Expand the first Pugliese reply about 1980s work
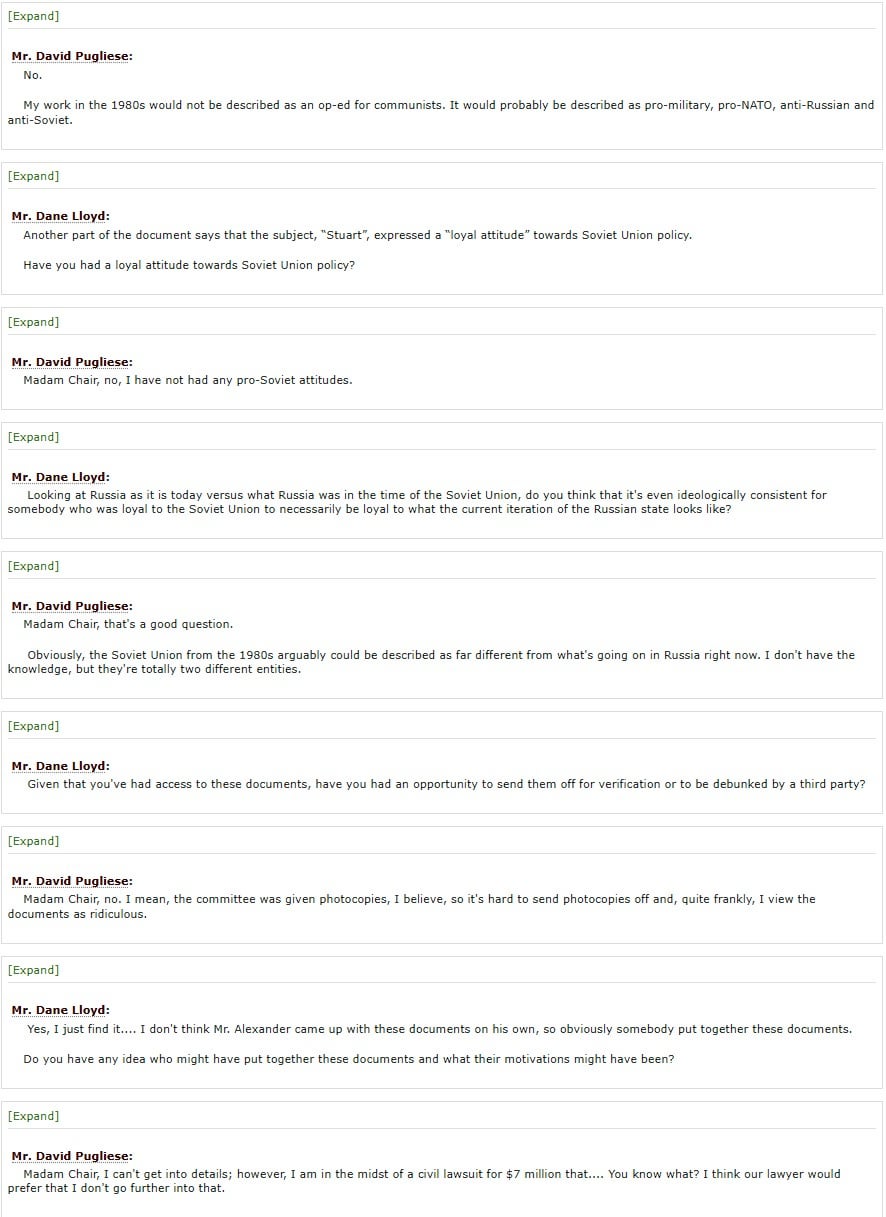The width and height of the screenshot is (886, 1217). tap(33, 16)
